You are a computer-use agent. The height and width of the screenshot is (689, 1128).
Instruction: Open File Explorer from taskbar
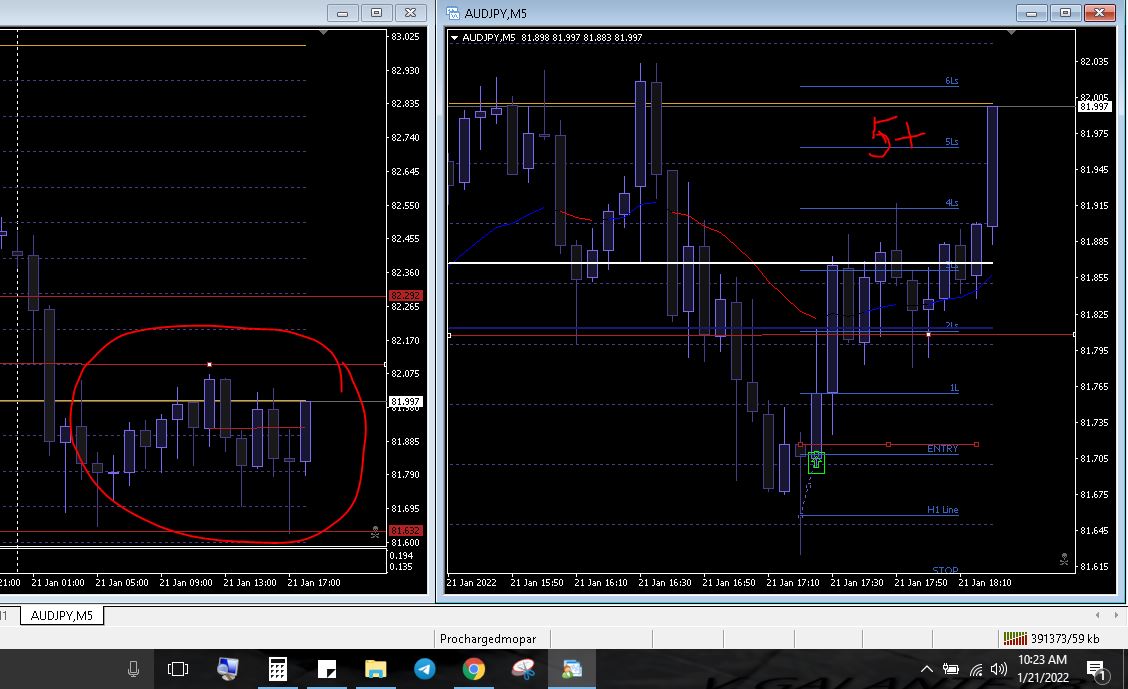[x=376, y=669]
